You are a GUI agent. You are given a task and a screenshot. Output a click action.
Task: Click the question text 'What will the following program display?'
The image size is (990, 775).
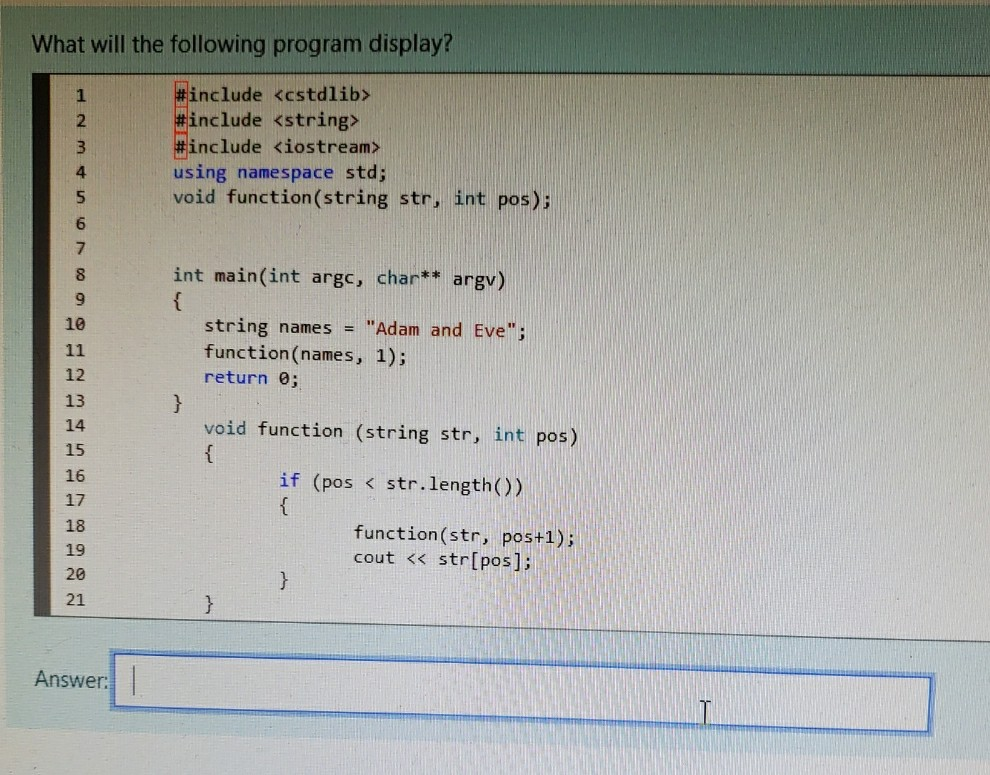tap(242, 44)
